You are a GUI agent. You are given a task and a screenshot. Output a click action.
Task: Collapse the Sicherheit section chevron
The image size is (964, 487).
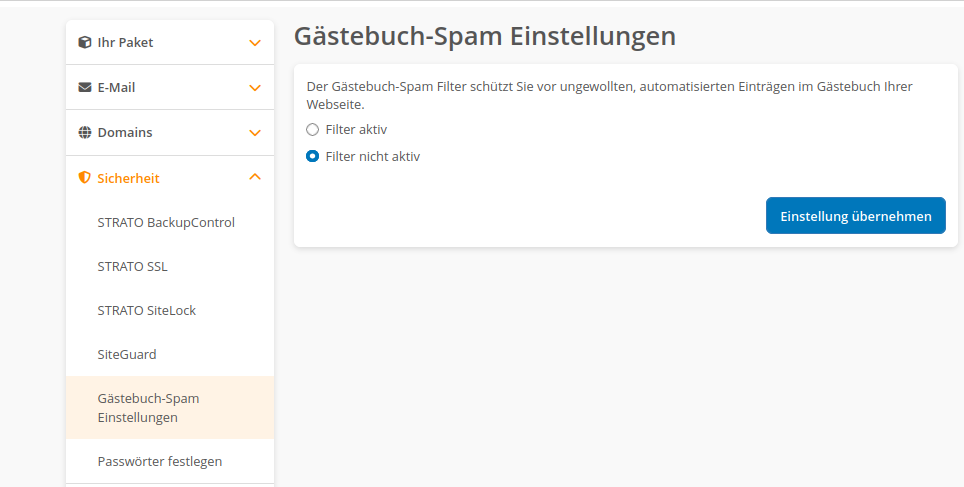pos(255,177)
